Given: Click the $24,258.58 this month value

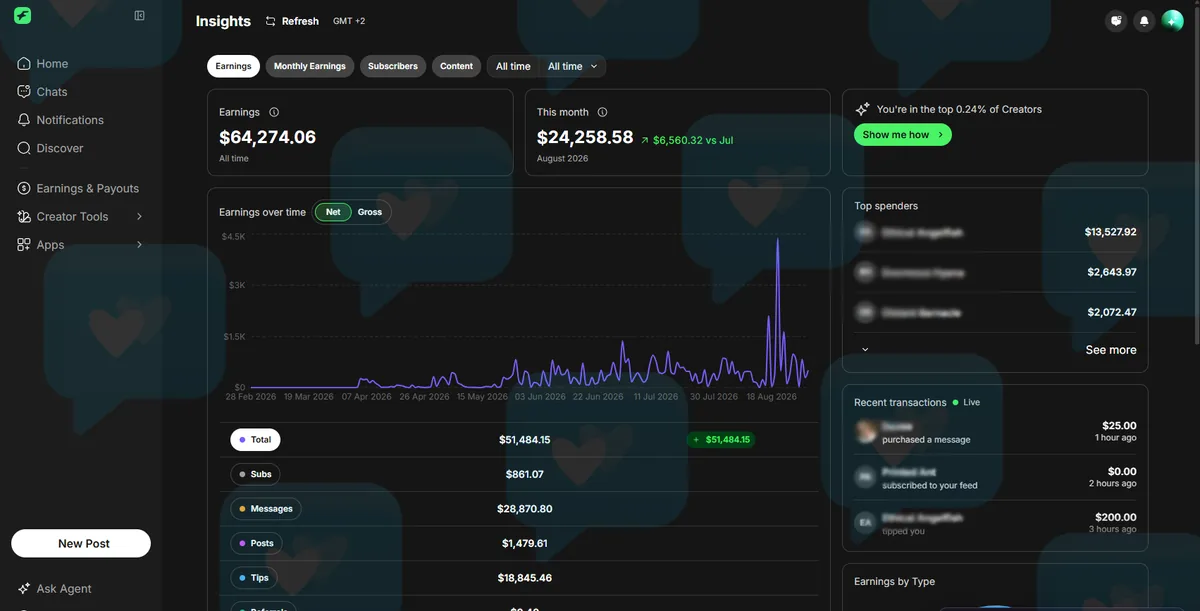Looking at the screenshot, I should click(x=585, y=137).
